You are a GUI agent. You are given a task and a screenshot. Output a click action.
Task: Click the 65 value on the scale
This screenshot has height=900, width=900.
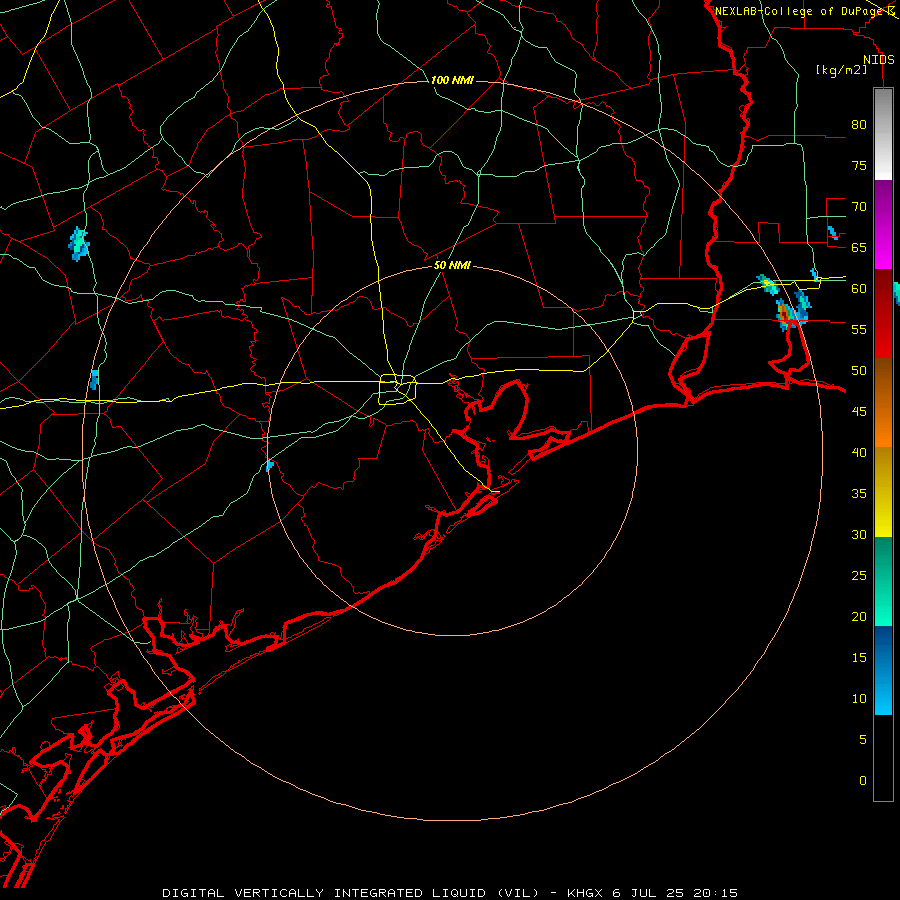coord(859,247)
